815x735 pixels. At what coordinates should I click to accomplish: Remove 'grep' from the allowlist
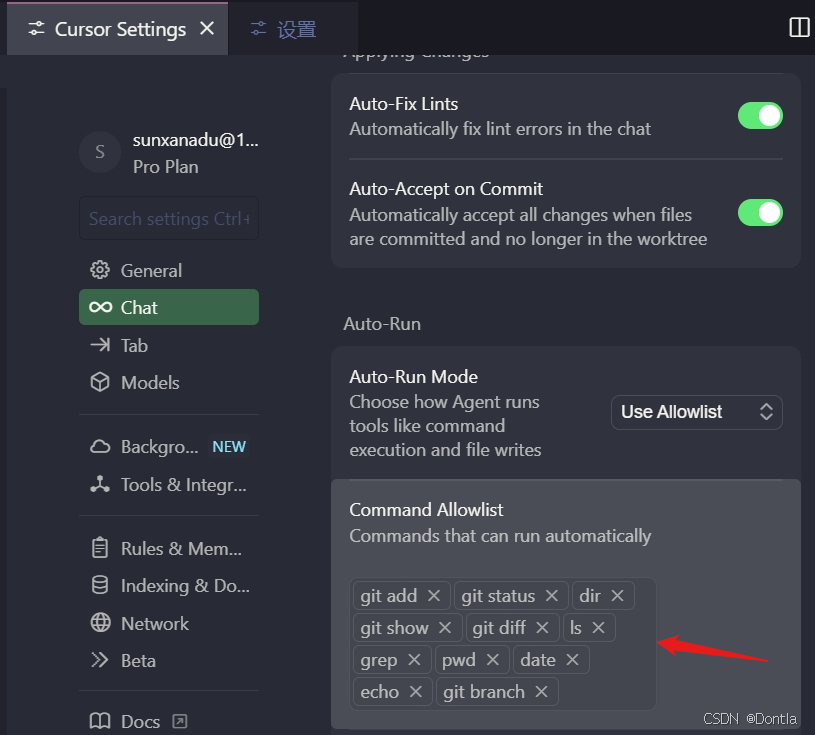(x=414, y=660)
